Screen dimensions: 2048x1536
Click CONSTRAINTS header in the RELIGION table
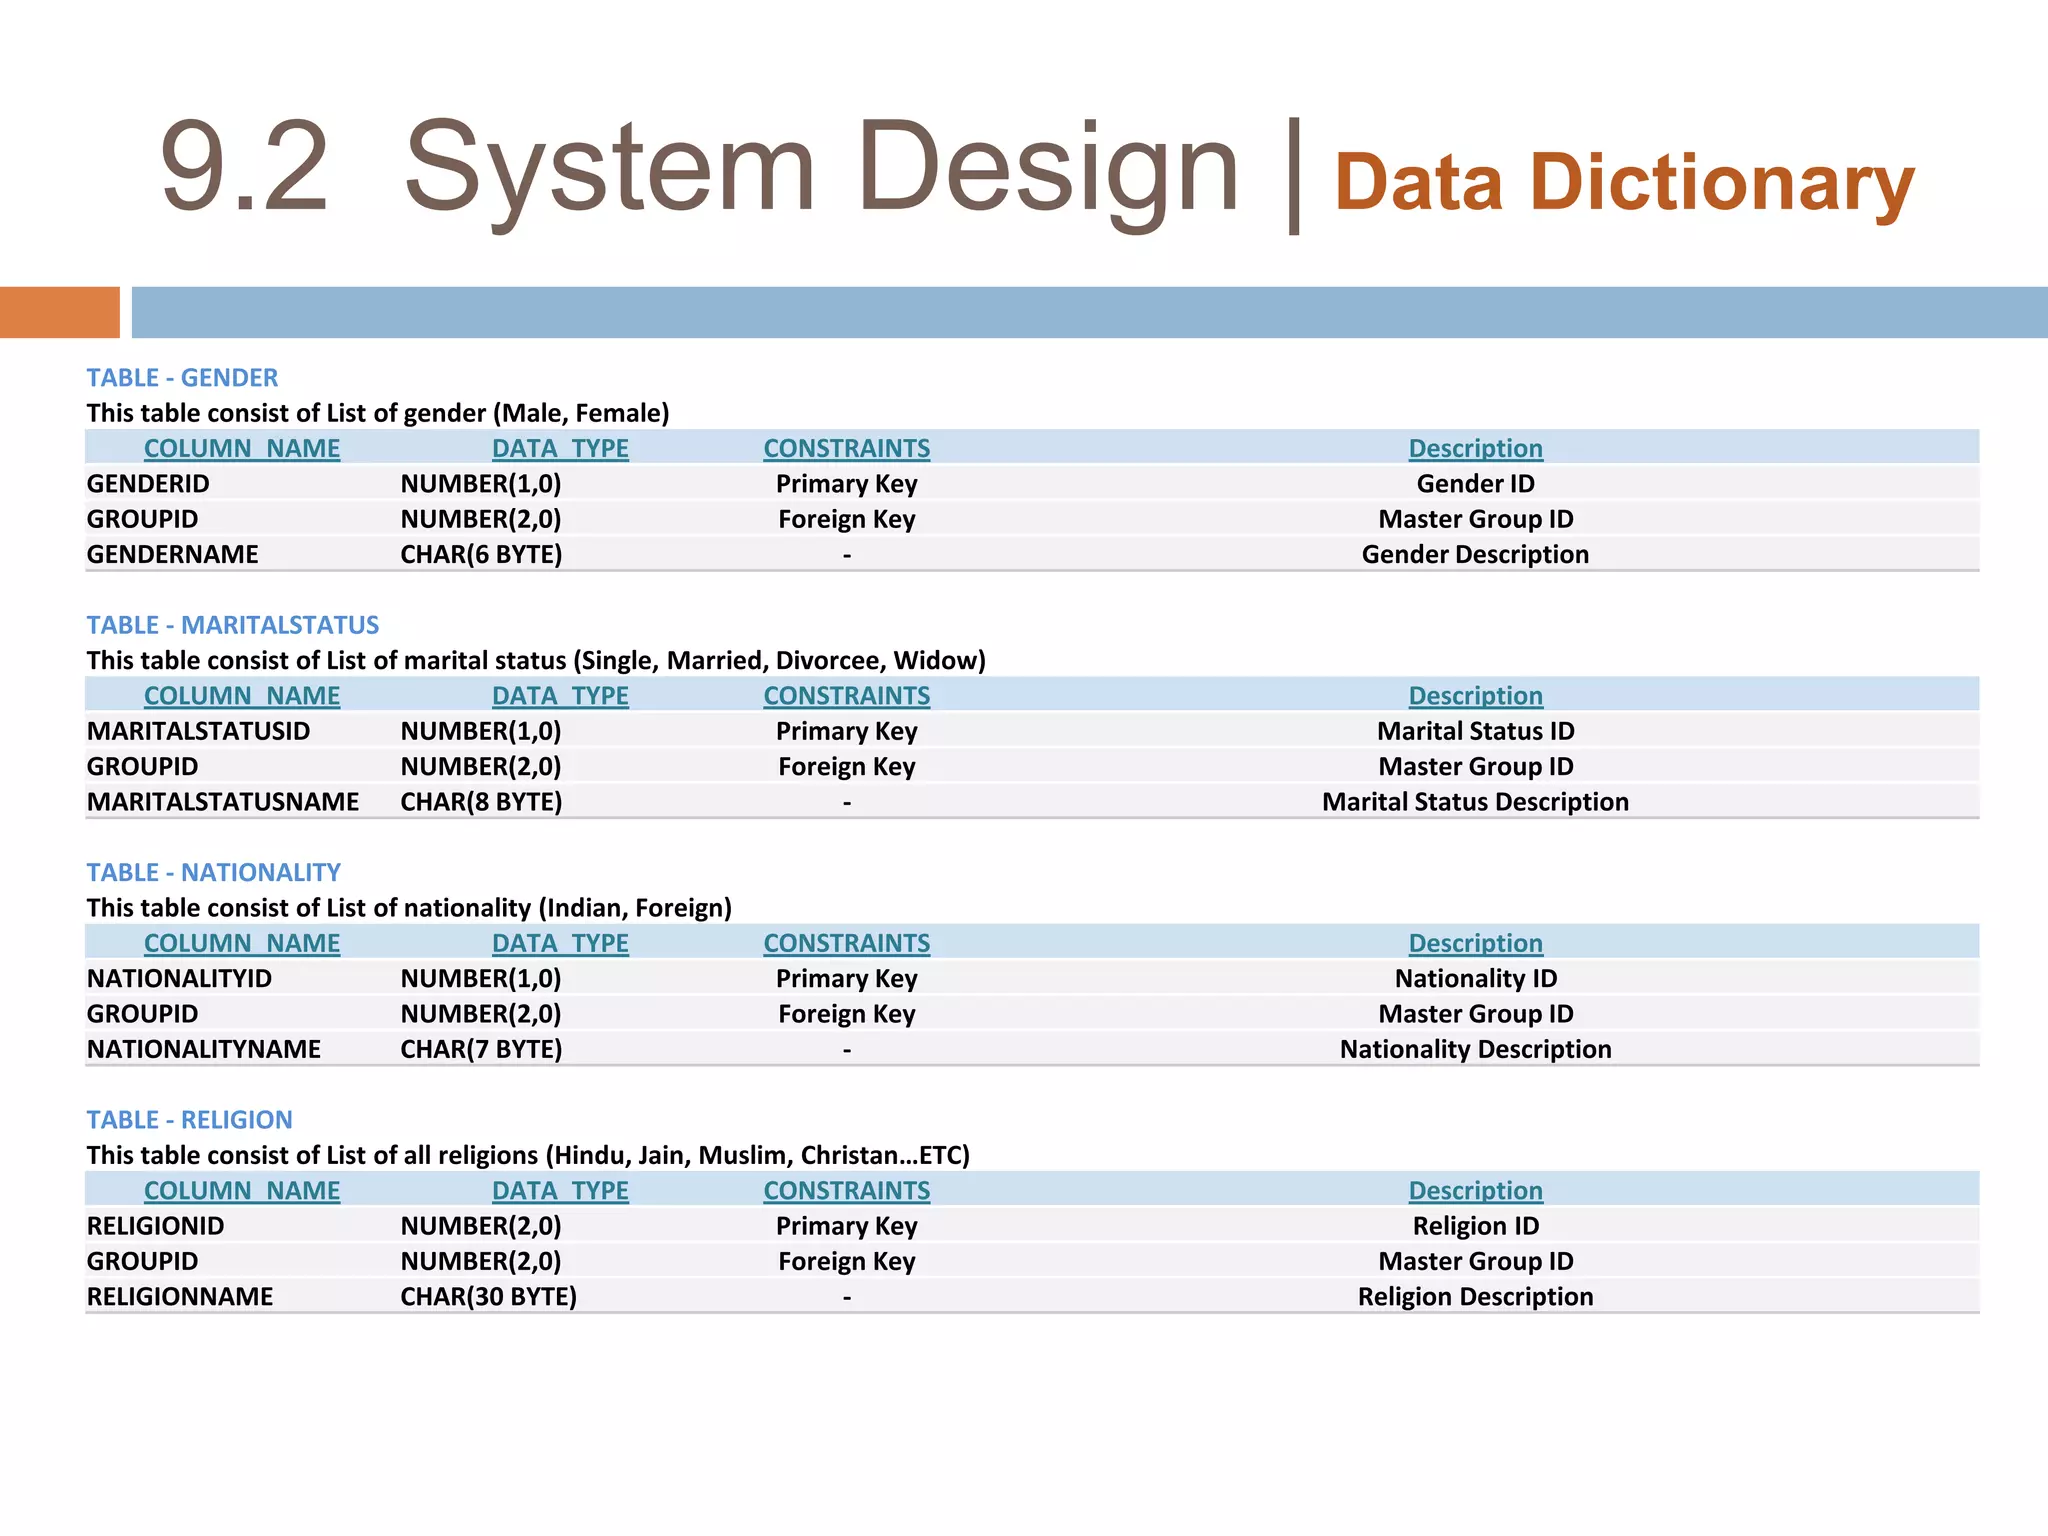coord(847,1190)
